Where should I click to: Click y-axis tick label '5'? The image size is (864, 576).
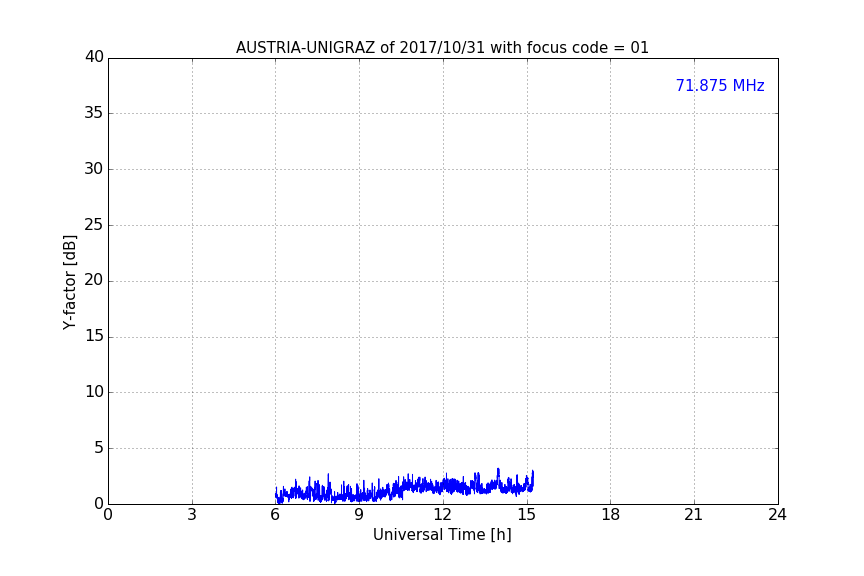coord(99,448)
